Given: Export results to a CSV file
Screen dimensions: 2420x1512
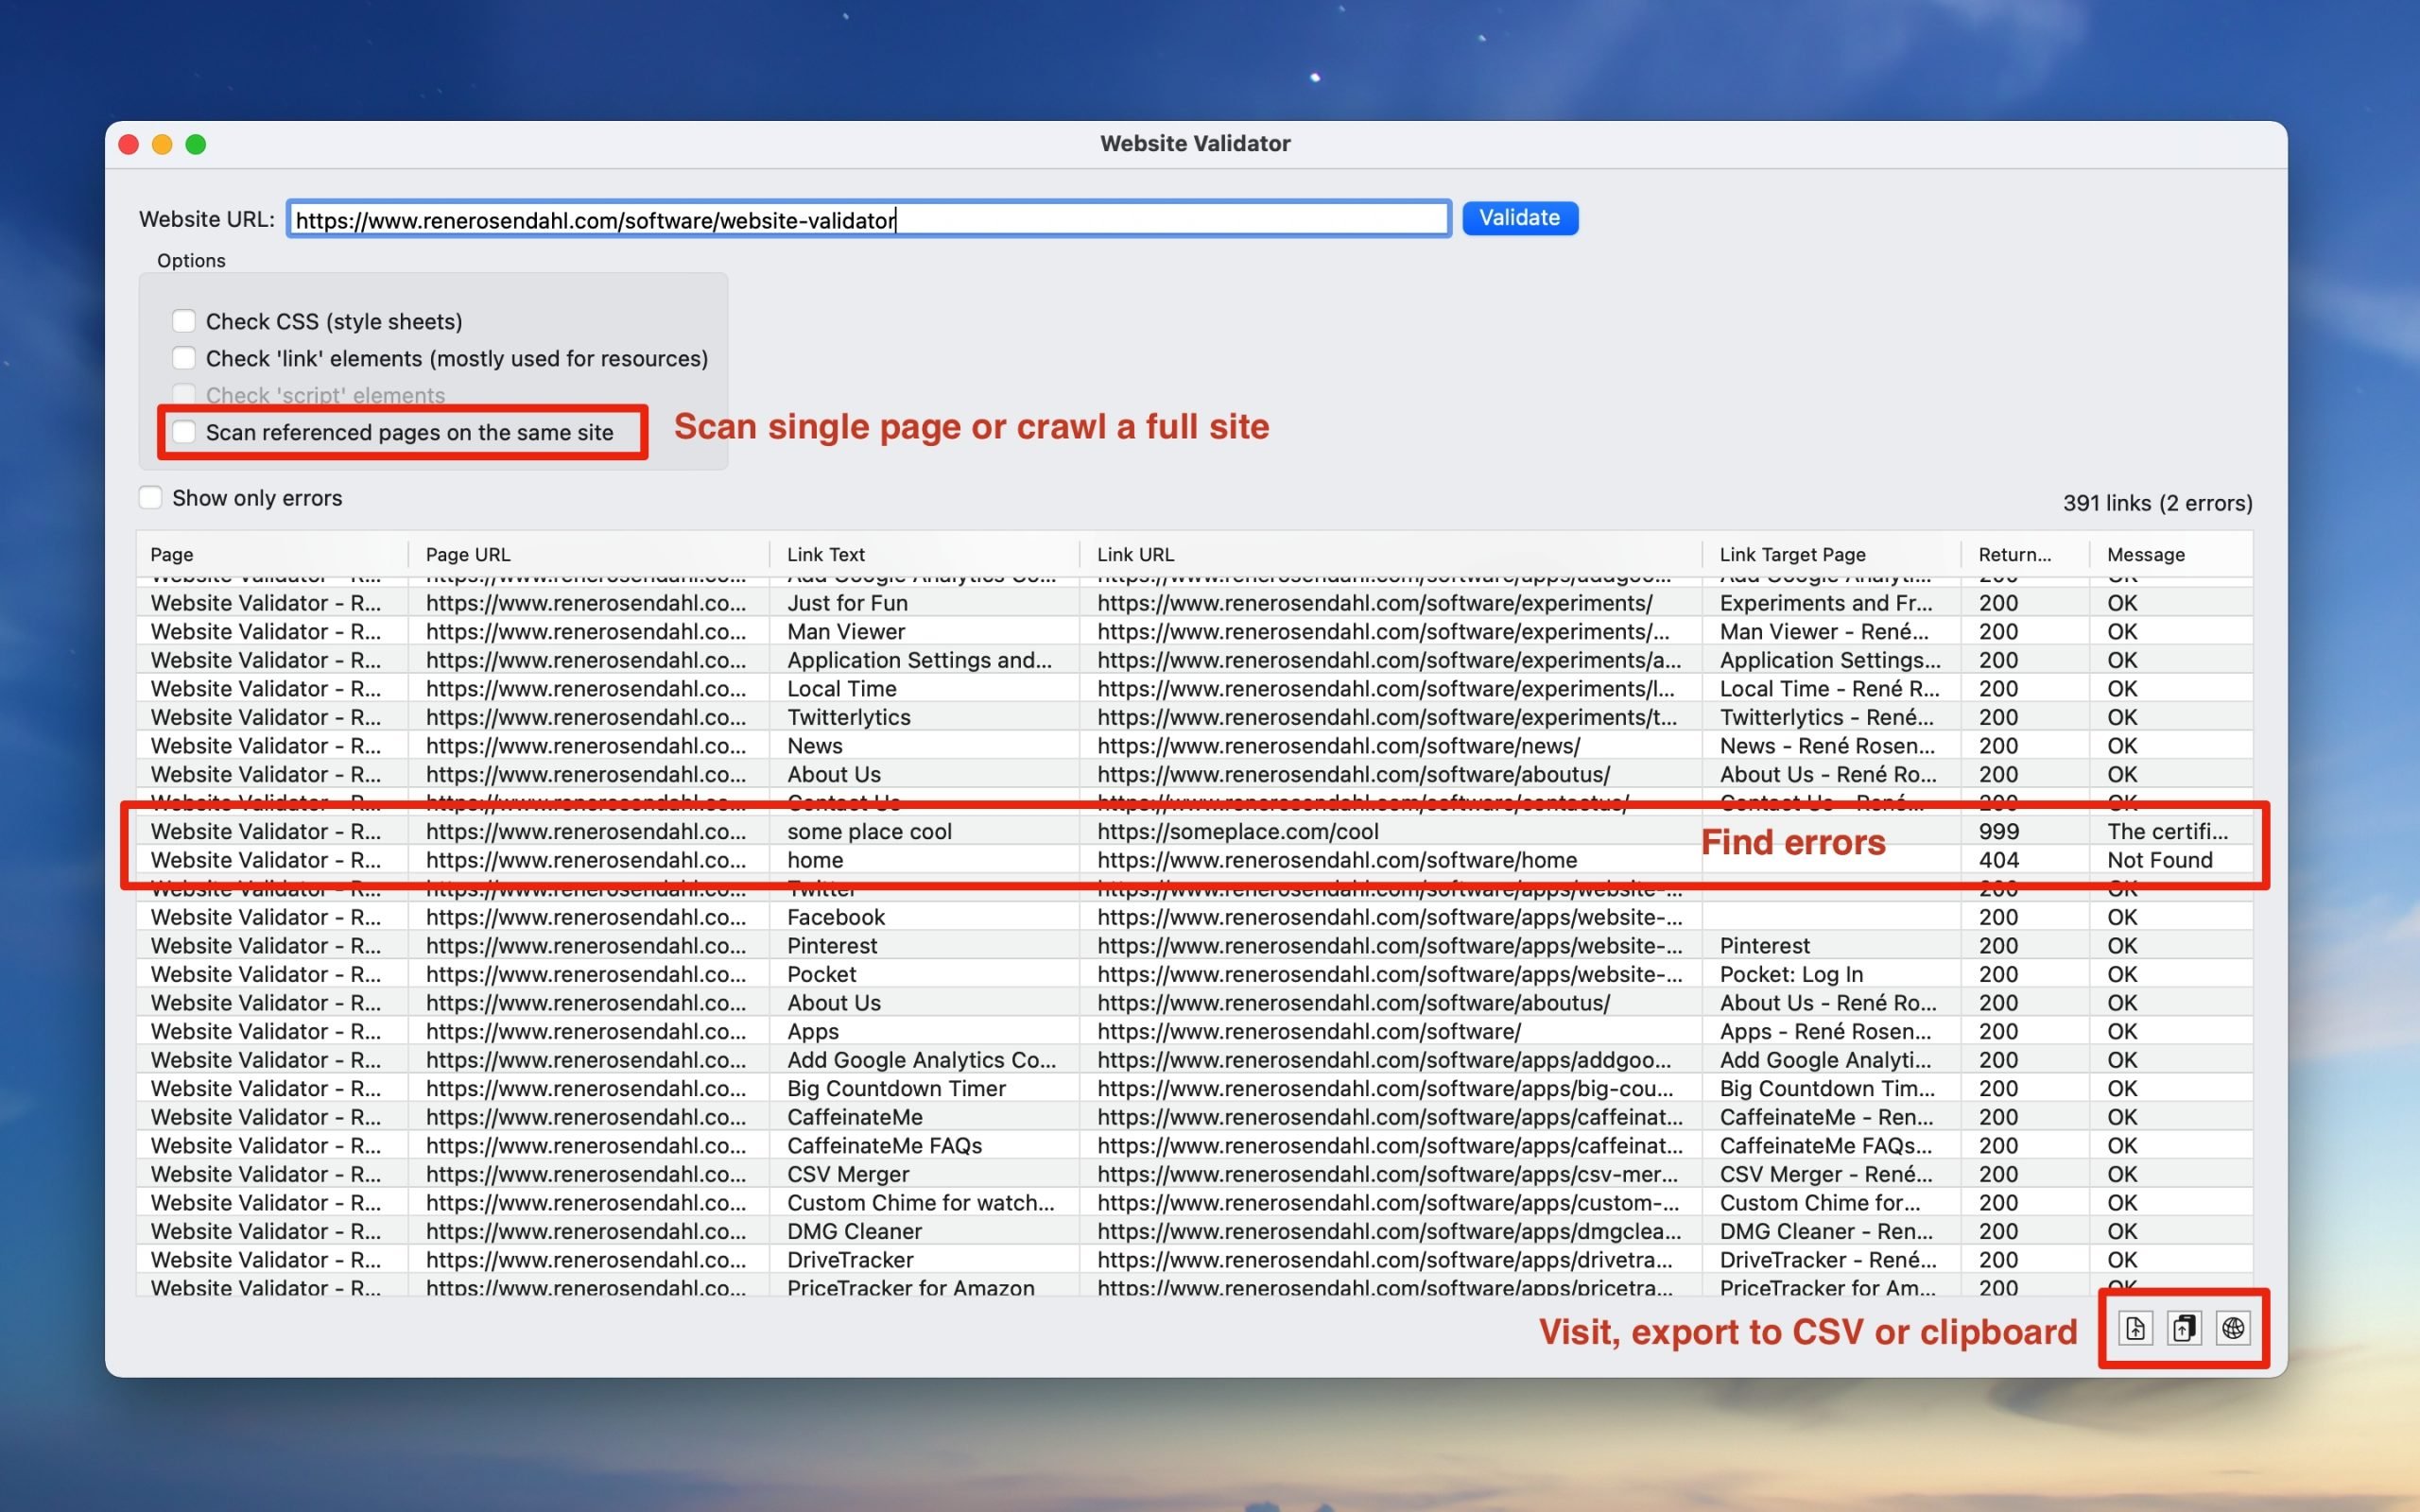Looking at the screenshot, I should (x=2135, y=1328).
